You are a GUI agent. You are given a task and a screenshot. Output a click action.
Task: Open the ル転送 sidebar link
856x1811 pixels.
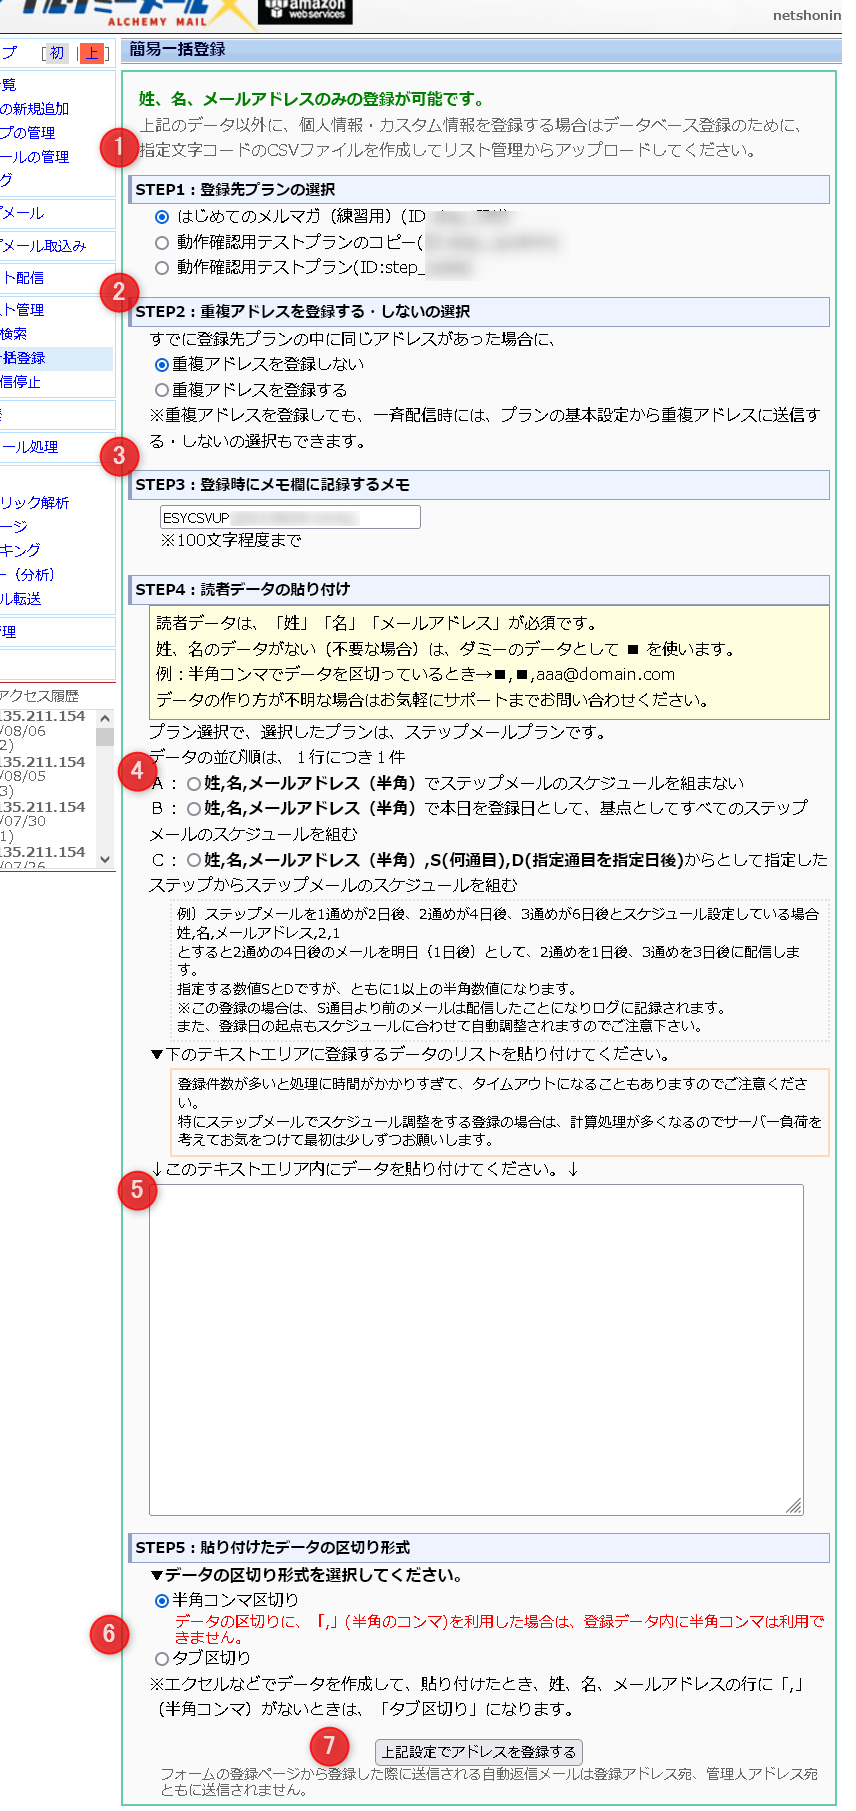pos(21,599)
